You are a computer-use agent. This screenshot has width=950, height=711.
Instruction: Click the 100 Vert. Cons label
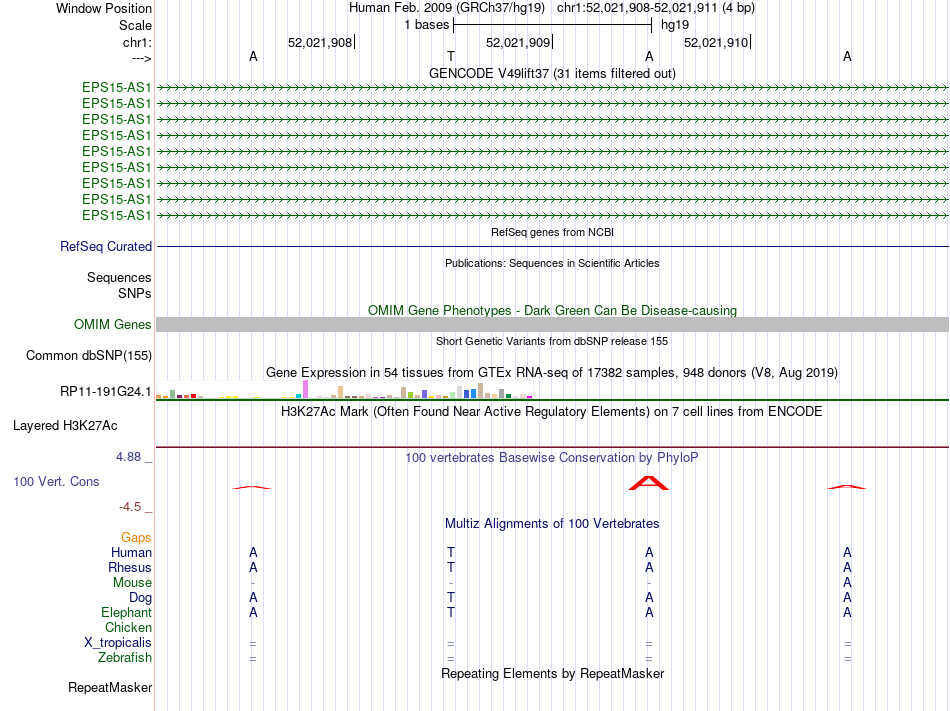[56, 481]
